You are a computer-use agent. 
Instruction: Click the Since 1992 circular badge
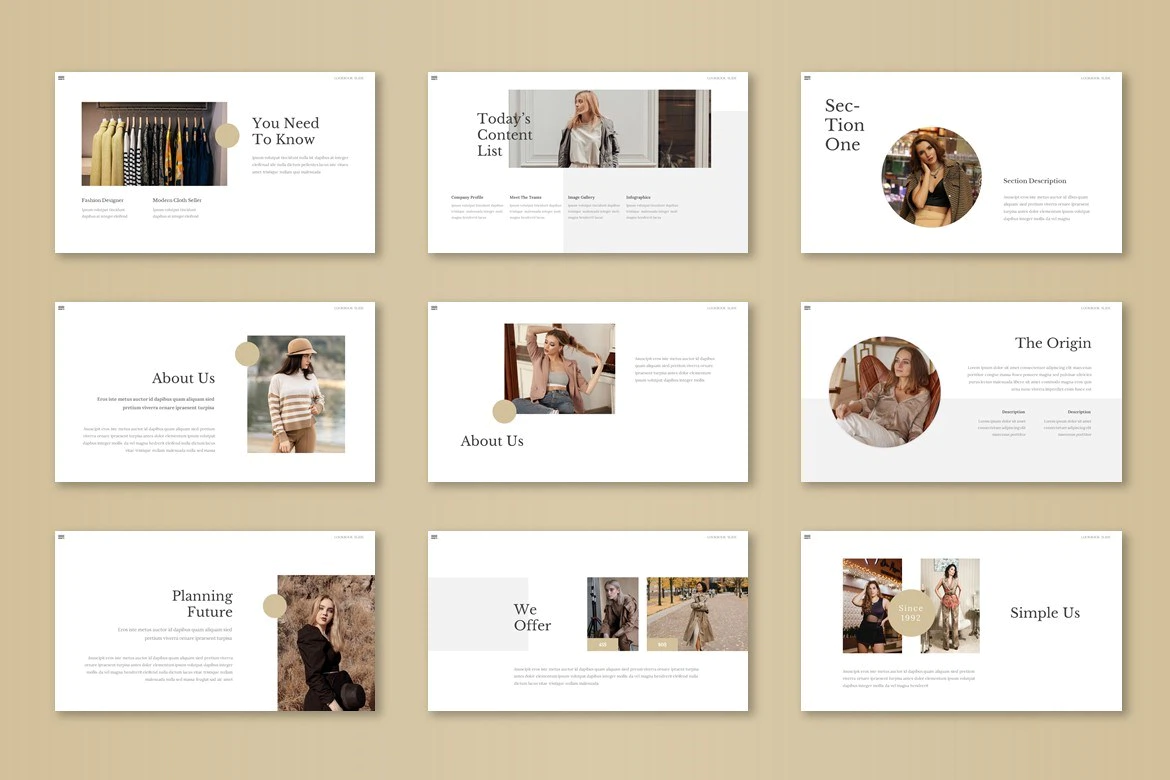(x=910, y=613)
